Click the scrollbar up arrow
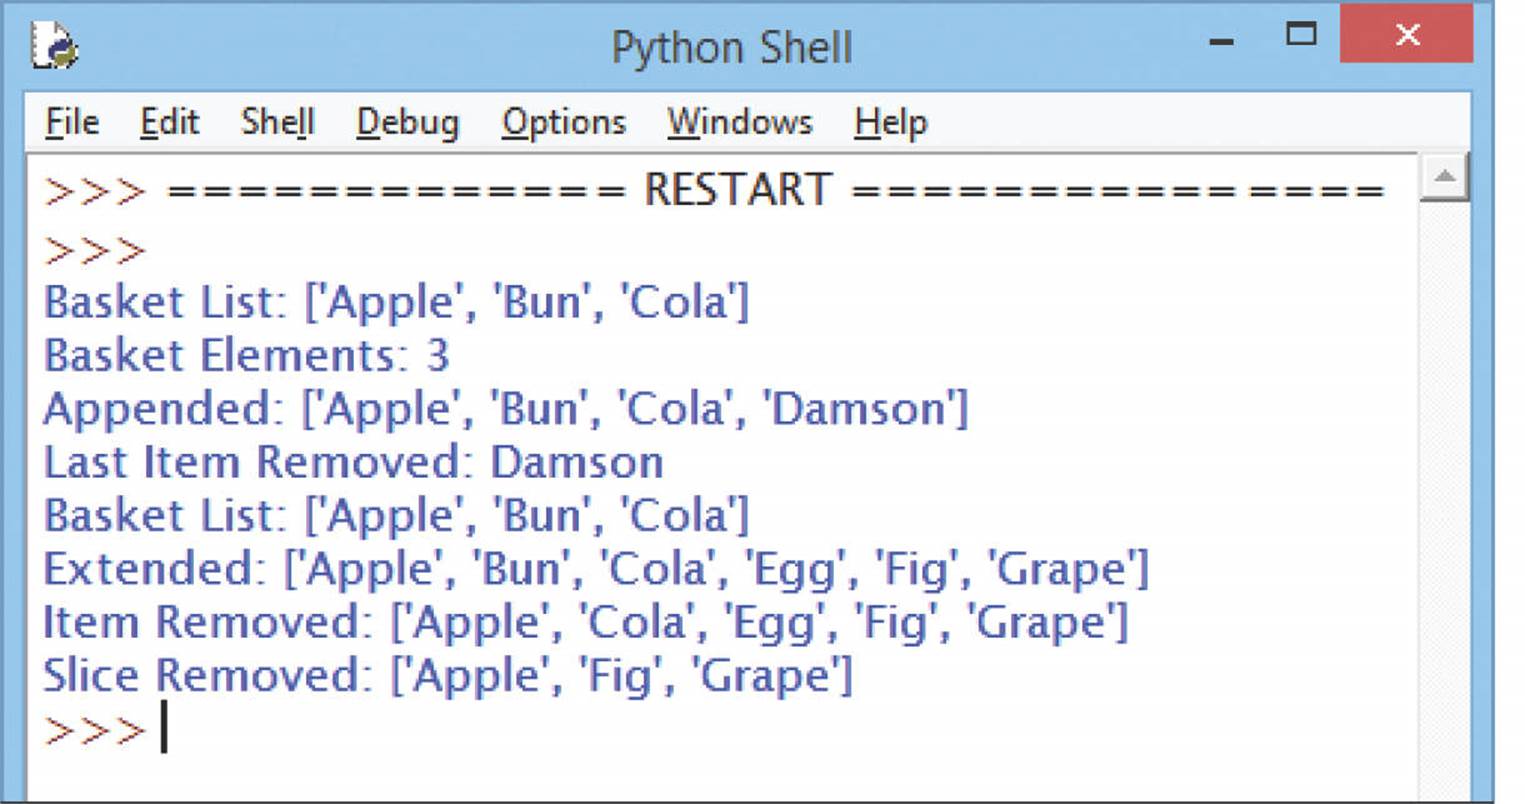Image resolution: width=1525 pixels, height=804 pixels. point(1443,178)
